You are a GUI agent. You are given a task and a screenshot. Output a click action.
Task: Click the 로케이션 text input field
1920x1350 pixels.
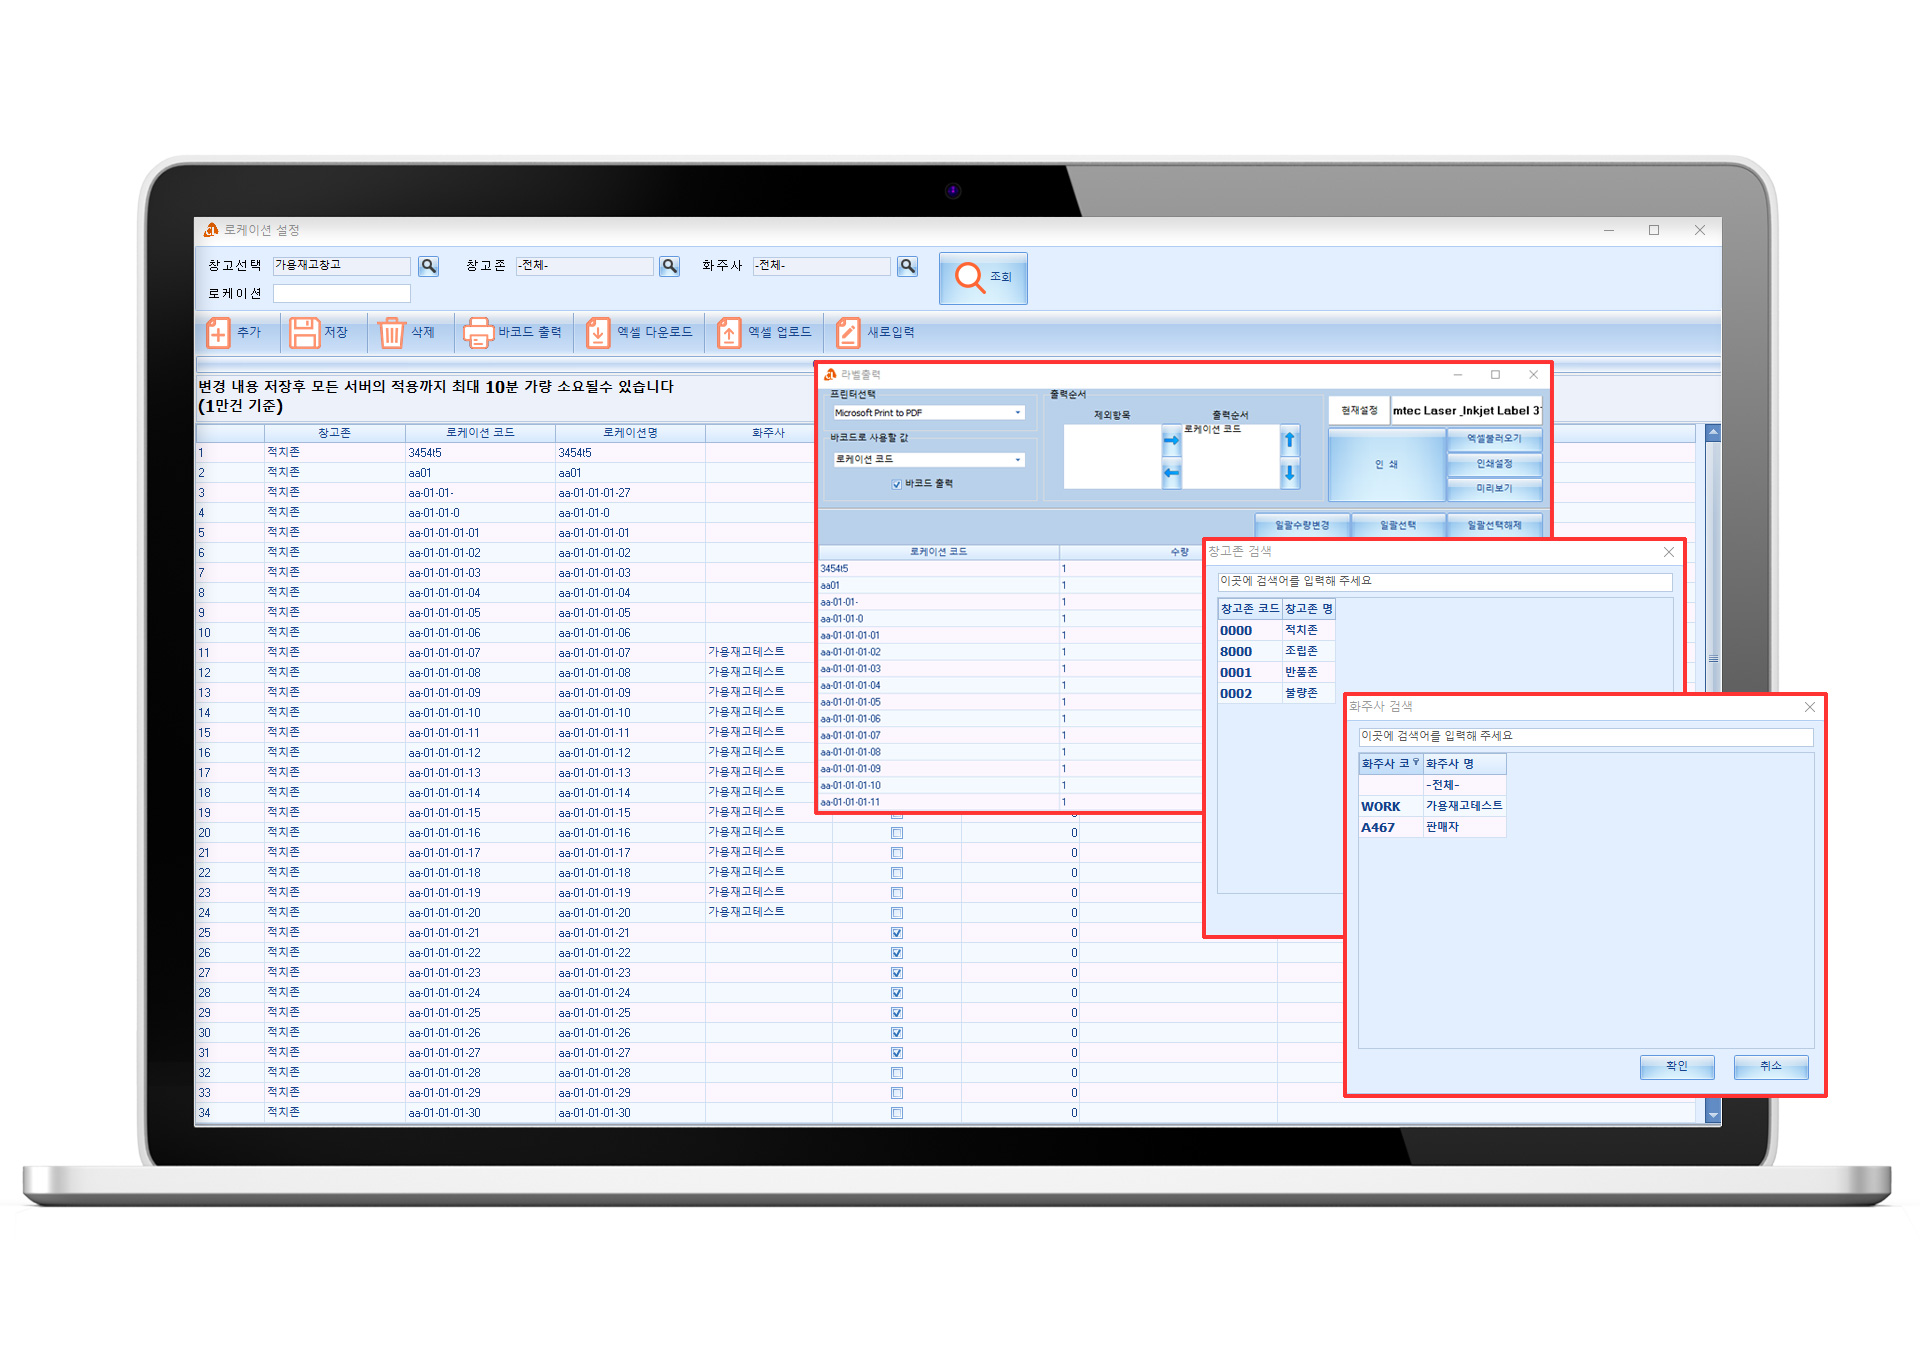pyautogui.click(x=342, y=294)
